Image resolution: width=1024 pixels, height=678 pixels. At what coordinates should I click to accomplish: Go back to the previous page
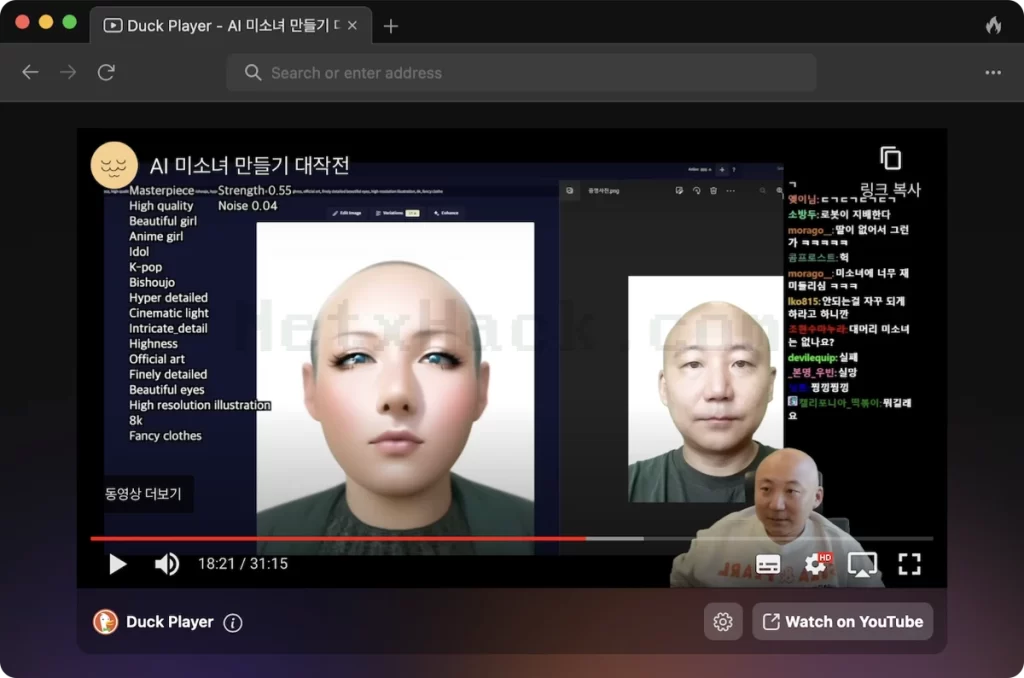pos(30,73)
